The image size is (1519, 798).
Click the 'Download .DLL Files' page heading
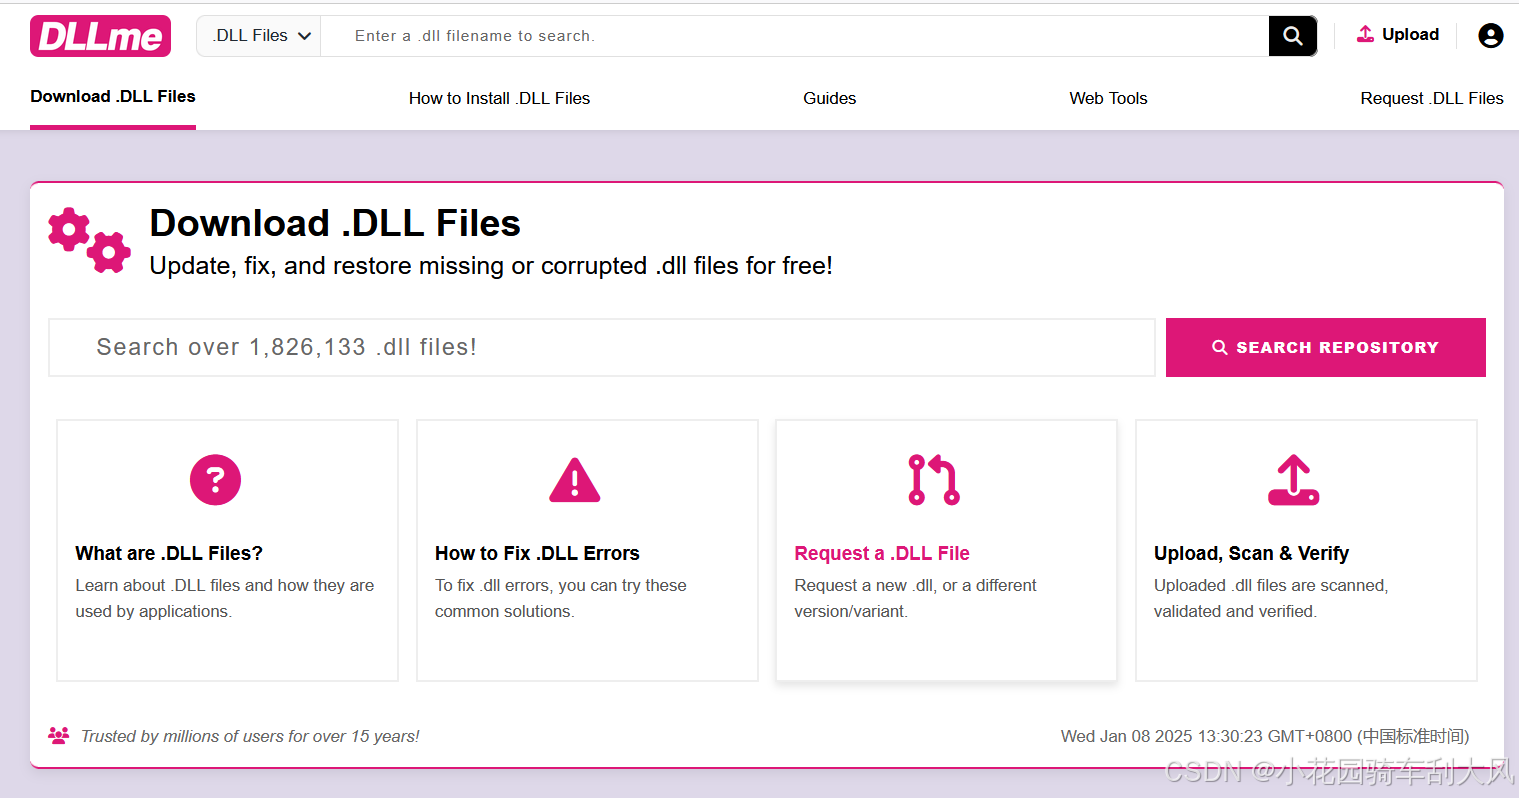(x=335, y=223)
